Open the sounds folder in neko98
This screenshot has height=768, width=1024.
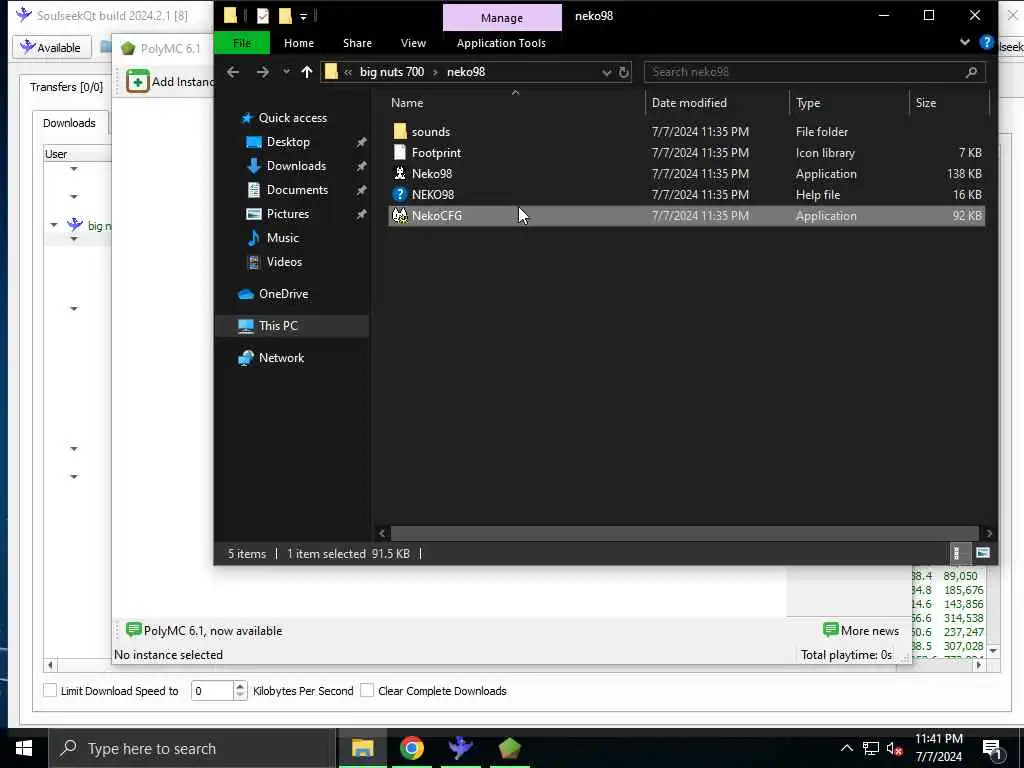click(x=430, y=131)
